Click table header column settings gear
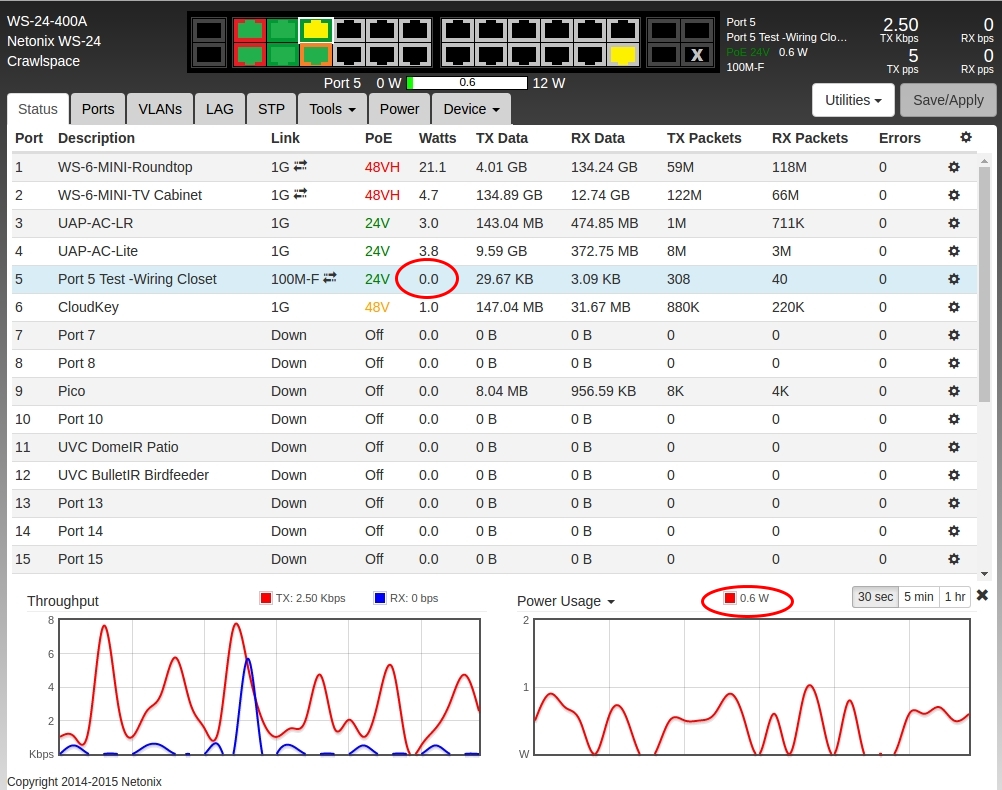Screen dimensions: 1002x790 click(x=966, y=137)
